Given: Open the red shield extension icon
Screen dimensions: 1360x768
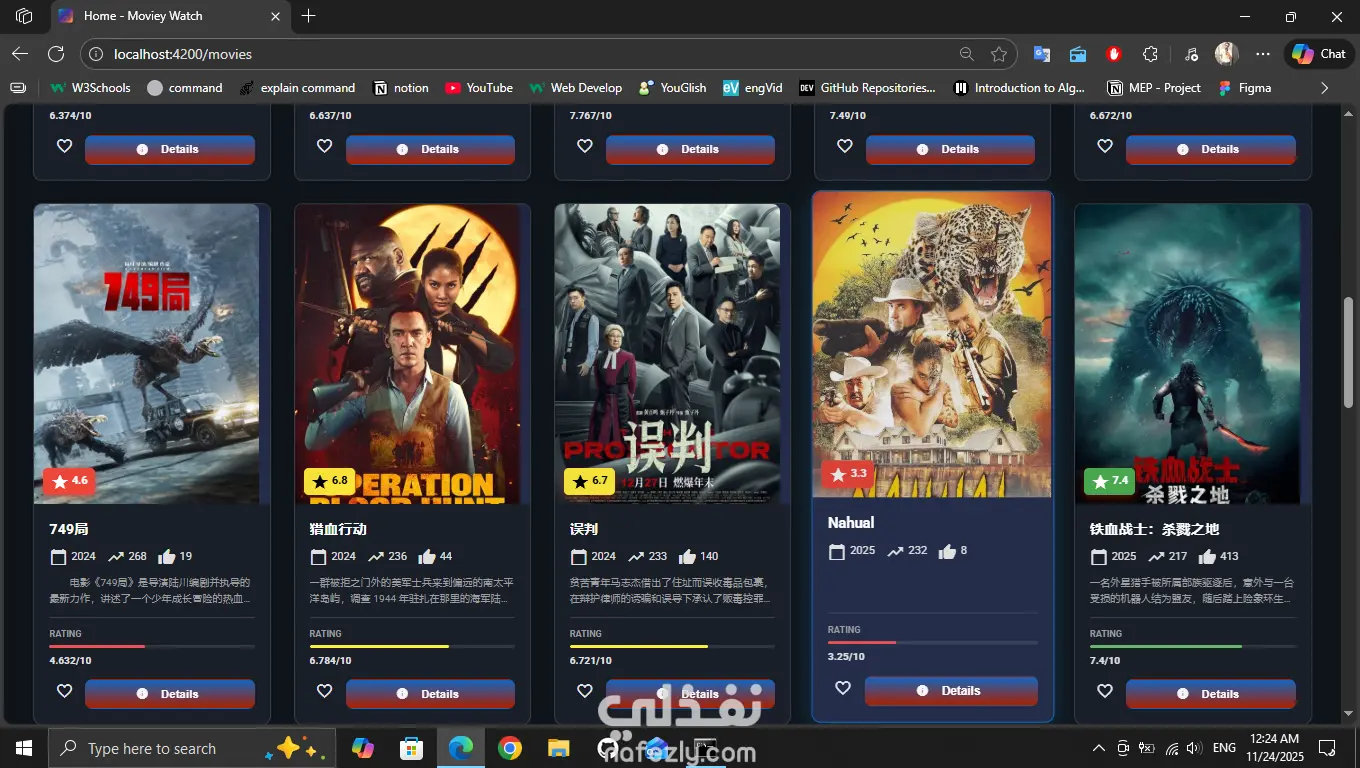Looking at the screenshot, I should pos(1114,54).
